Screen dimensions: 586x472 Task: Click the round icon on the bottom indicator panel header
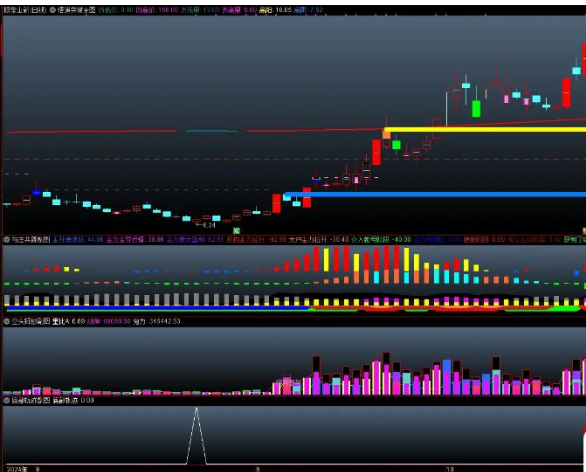point(7,400)
